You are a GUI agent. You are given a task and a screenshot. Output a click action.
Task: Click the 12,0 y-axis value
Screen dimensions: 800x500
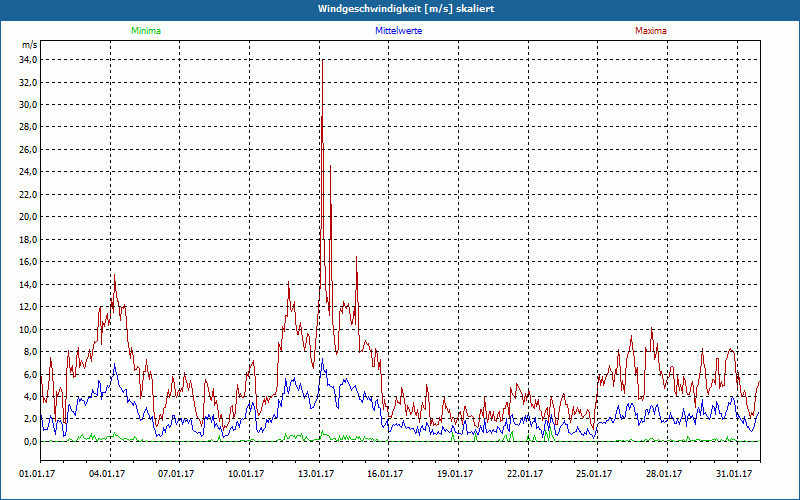(x=28, y=306)
